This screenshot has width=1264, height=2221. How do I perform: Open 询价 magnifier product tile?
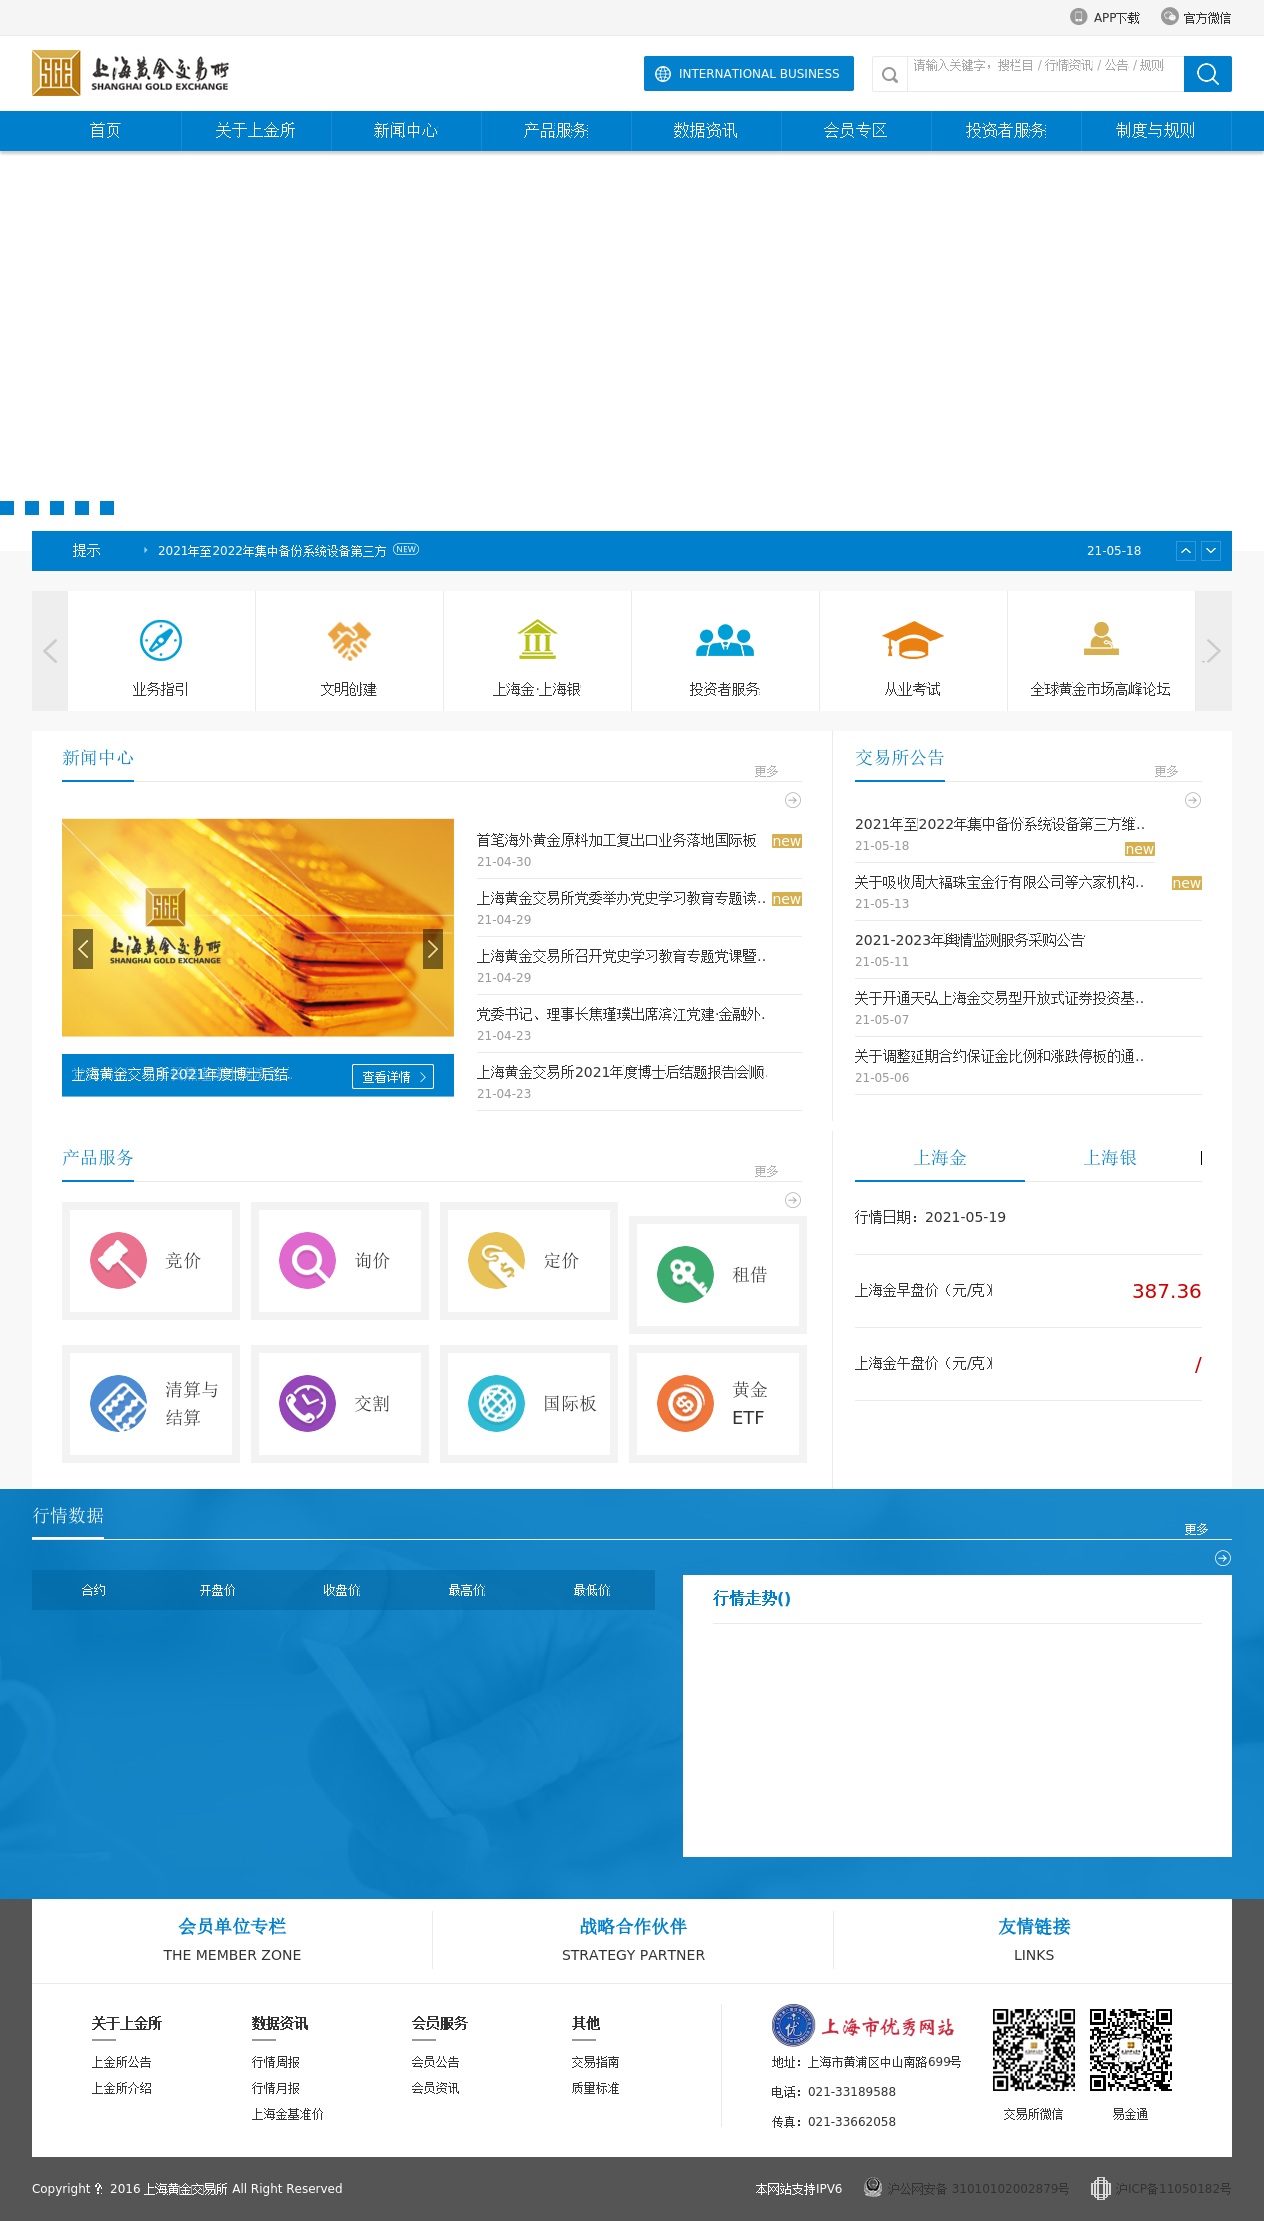tap(340, 1261)
